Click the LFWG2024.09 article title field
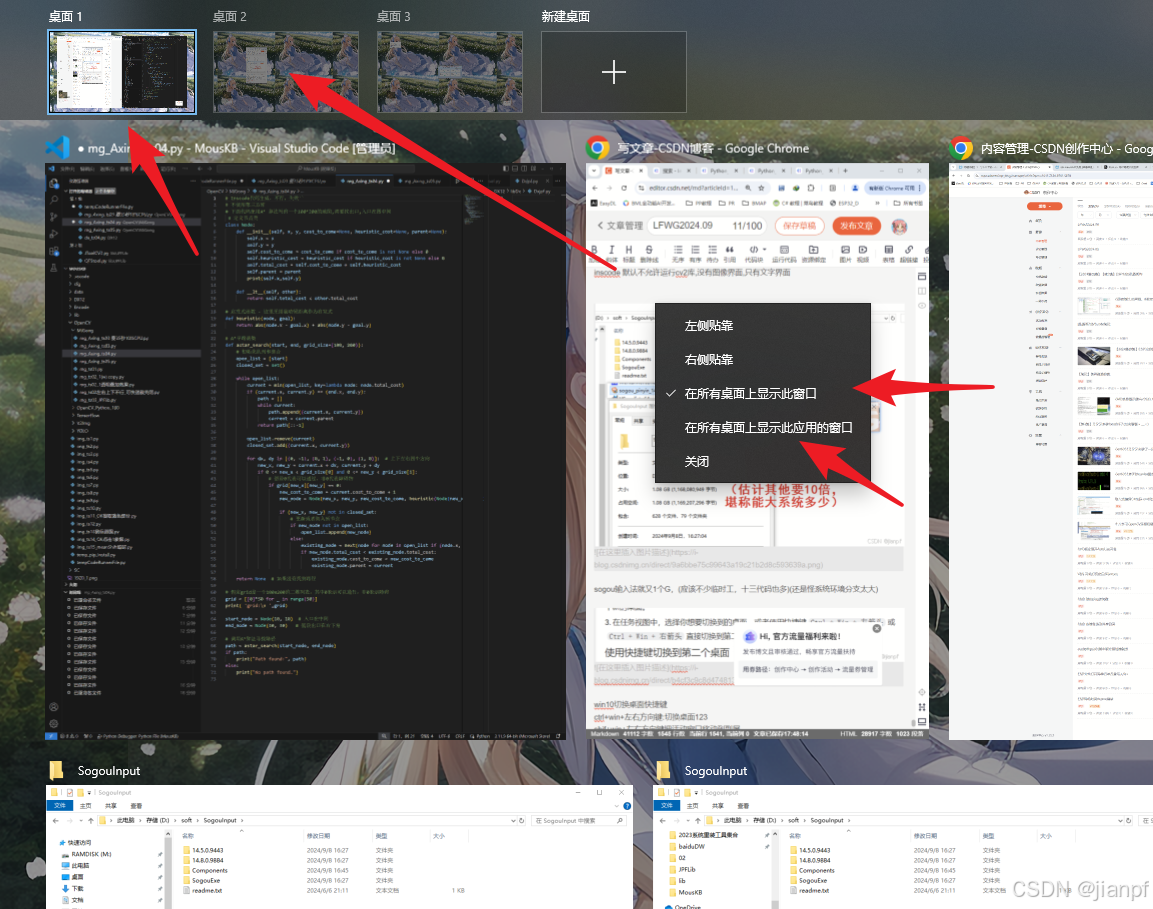 707,226
